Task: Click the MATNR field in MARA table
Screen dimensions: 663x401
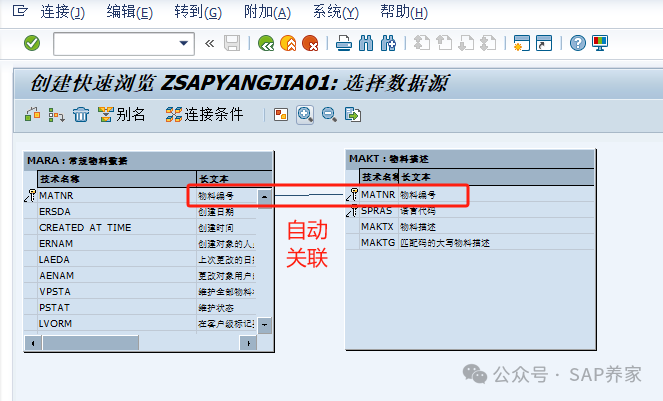Action: (56, 196)
